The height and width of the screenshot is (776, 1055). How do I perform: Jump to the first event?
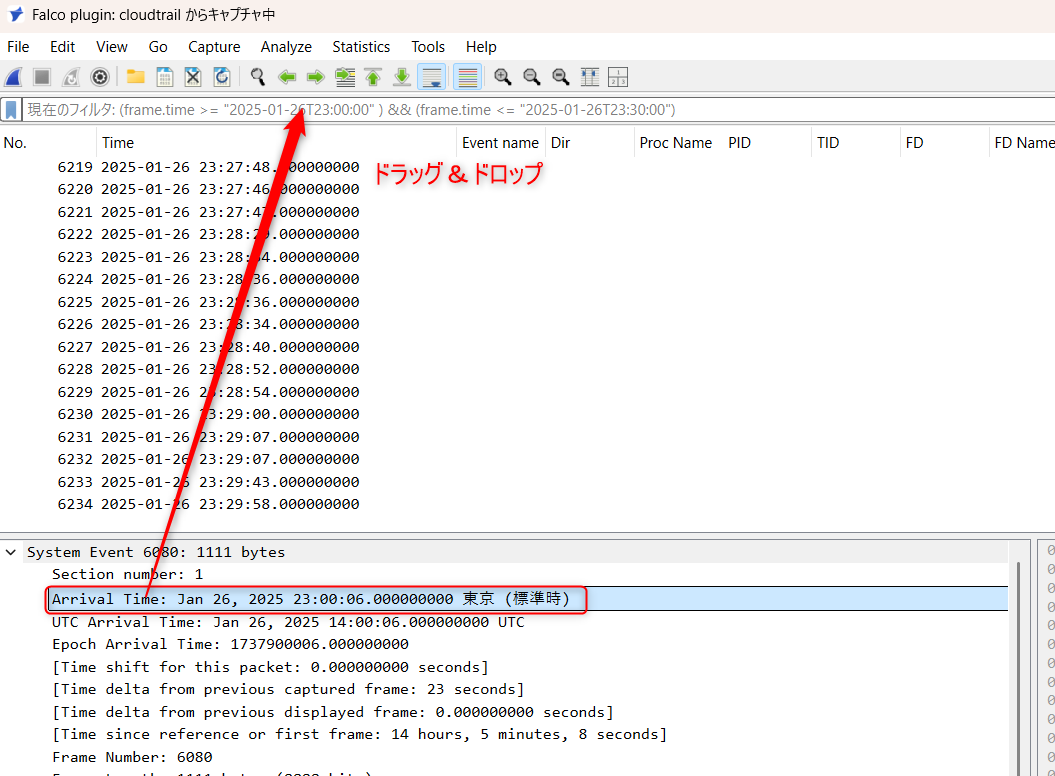373,77
